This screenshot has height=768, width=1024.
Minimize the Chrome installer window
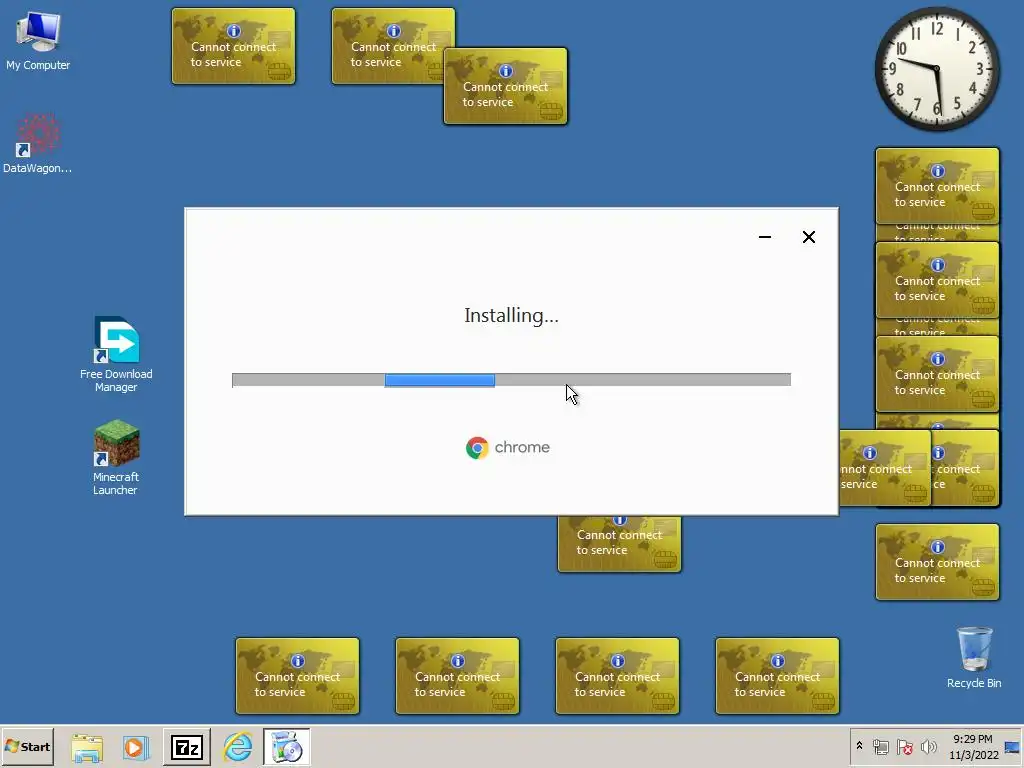(x=765, y=236)
